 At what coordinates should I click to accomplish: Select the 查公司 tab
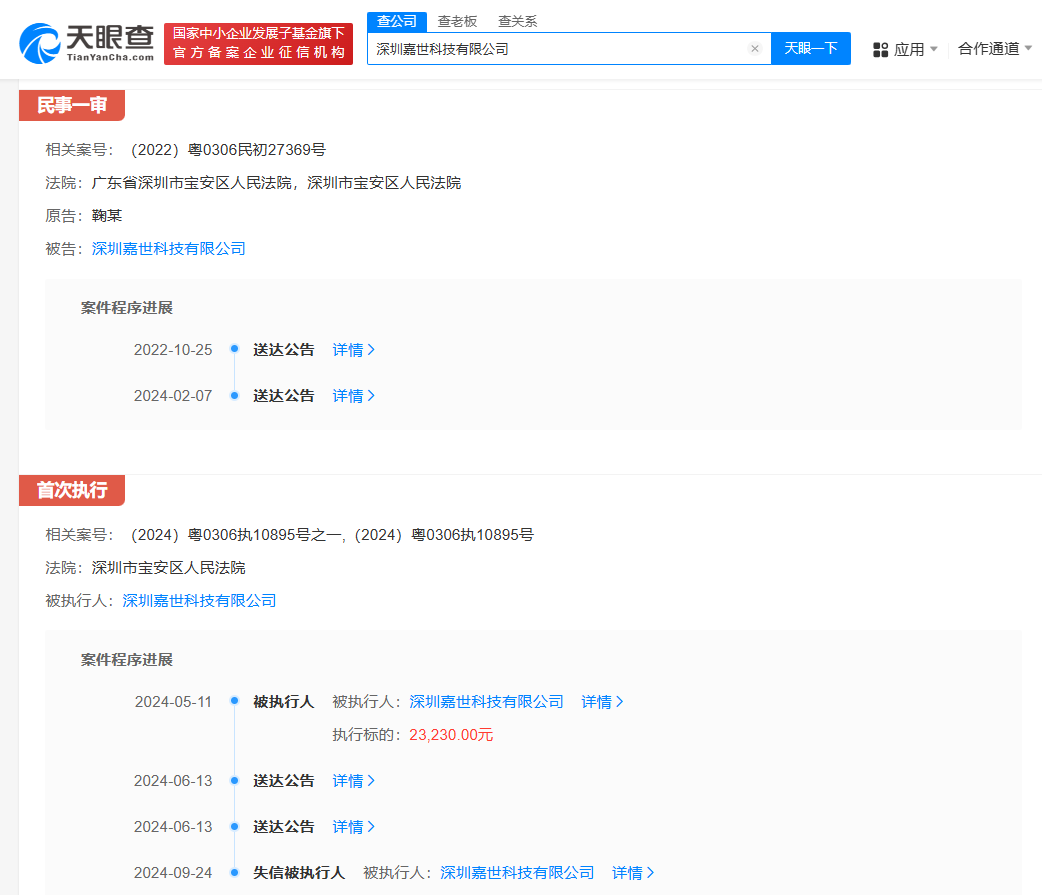click(x=397, y=21)
